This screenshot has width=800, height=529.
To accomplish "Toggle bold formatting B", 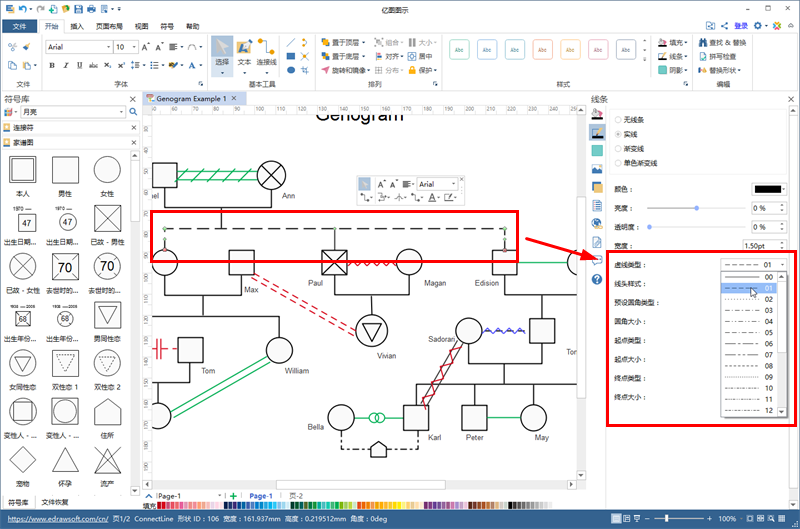I will click(x=52, y=65).
